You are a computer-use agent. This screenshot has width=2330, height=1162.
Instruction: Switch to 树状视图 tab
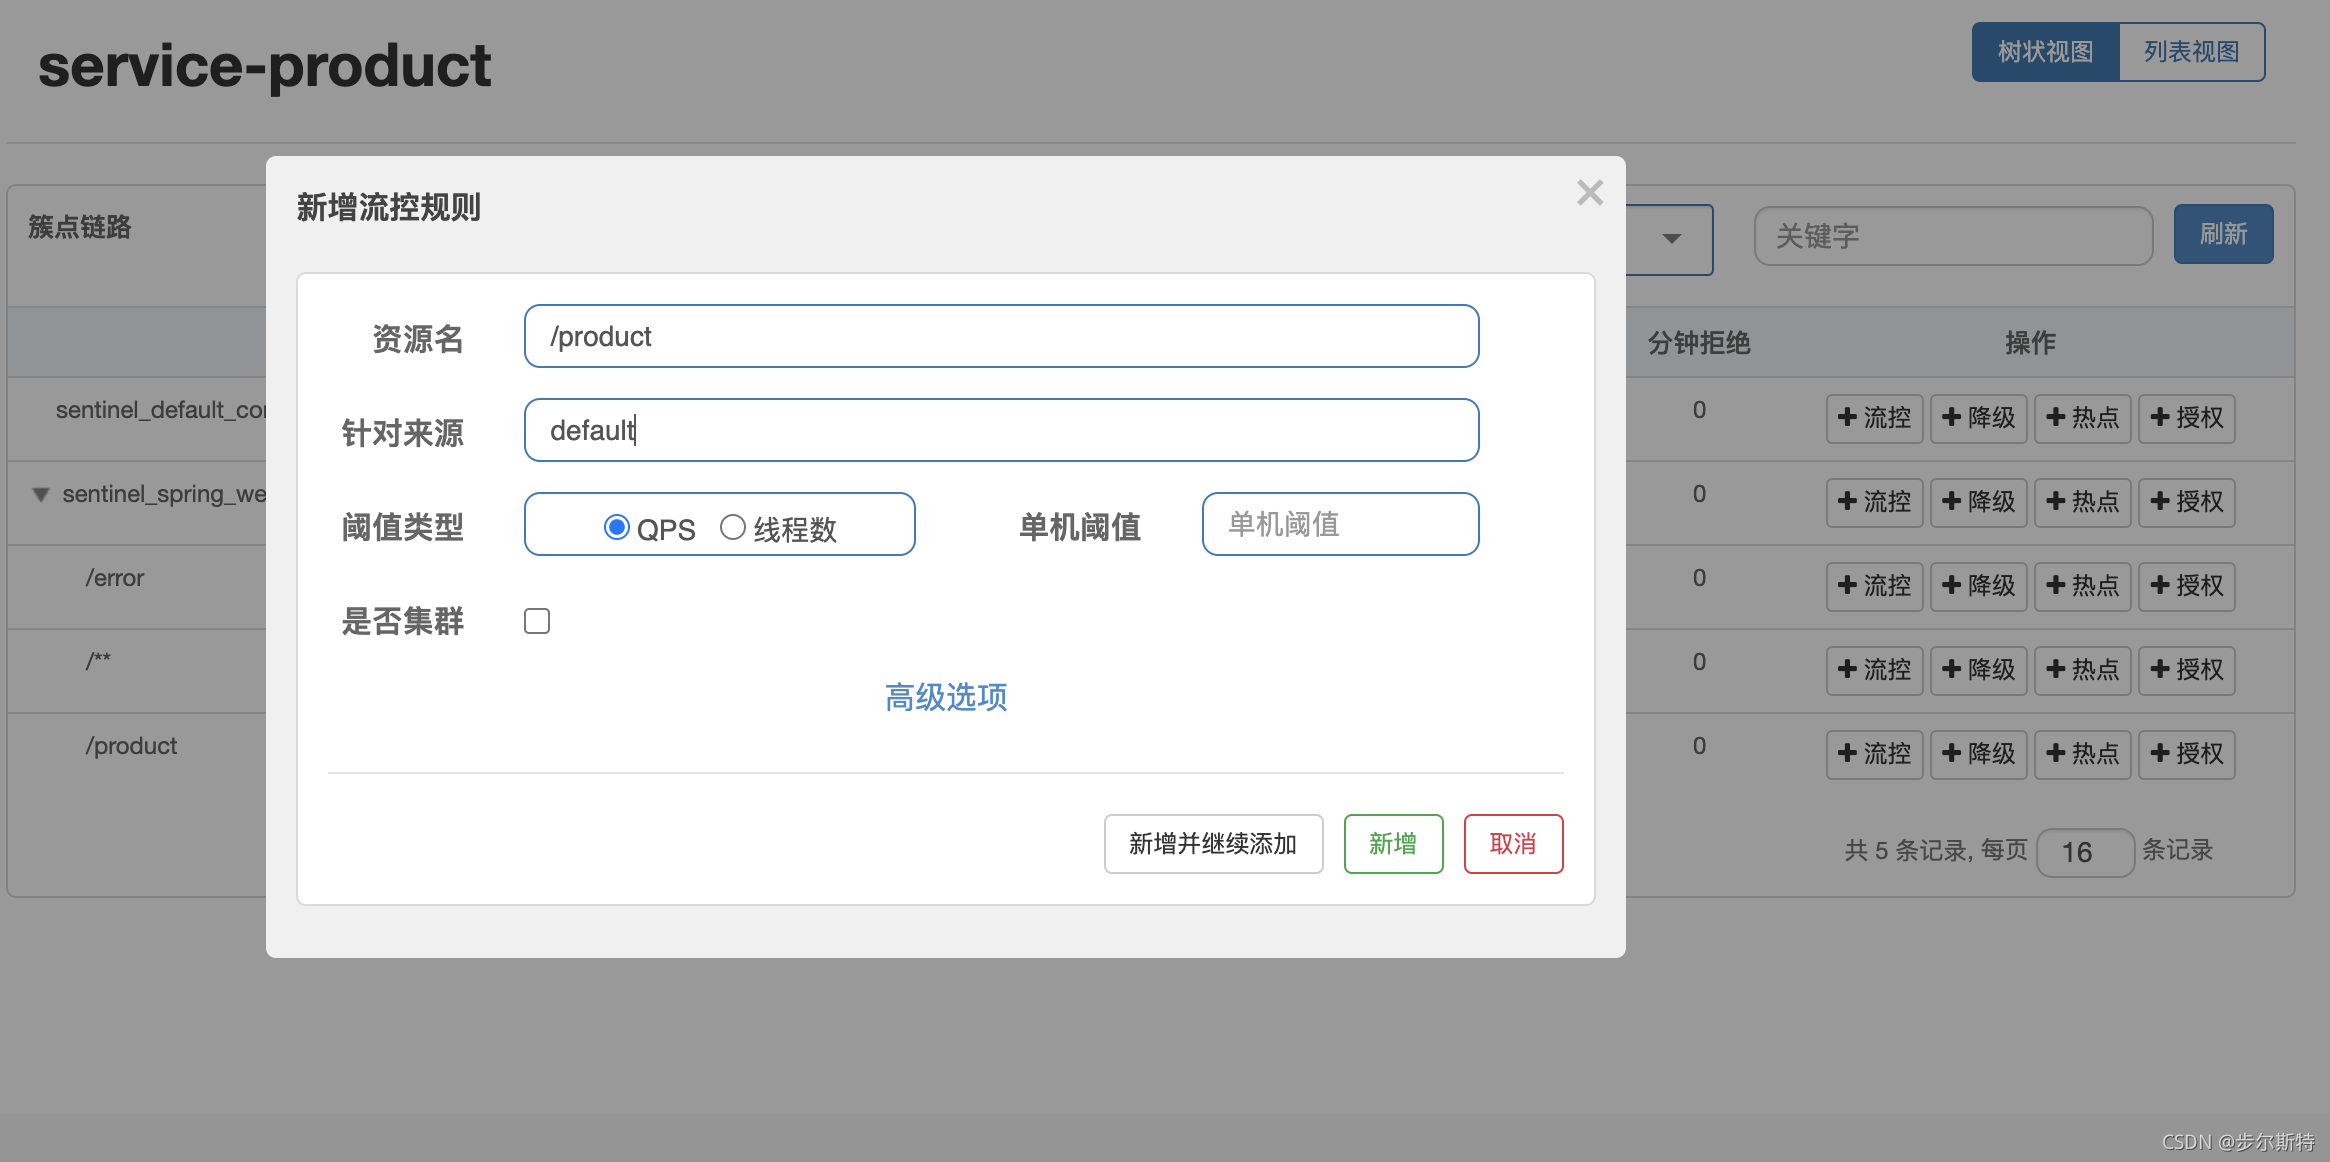[x=2045, y=52]
